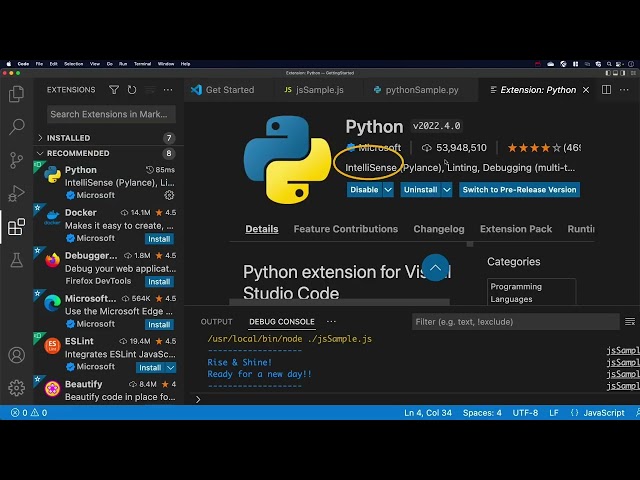Open the Source Control view

16,160
